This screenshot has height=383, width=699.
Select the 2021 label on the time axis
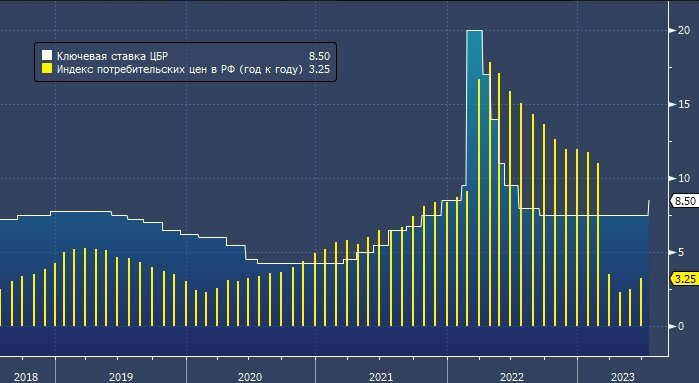[x=381, y=377]
